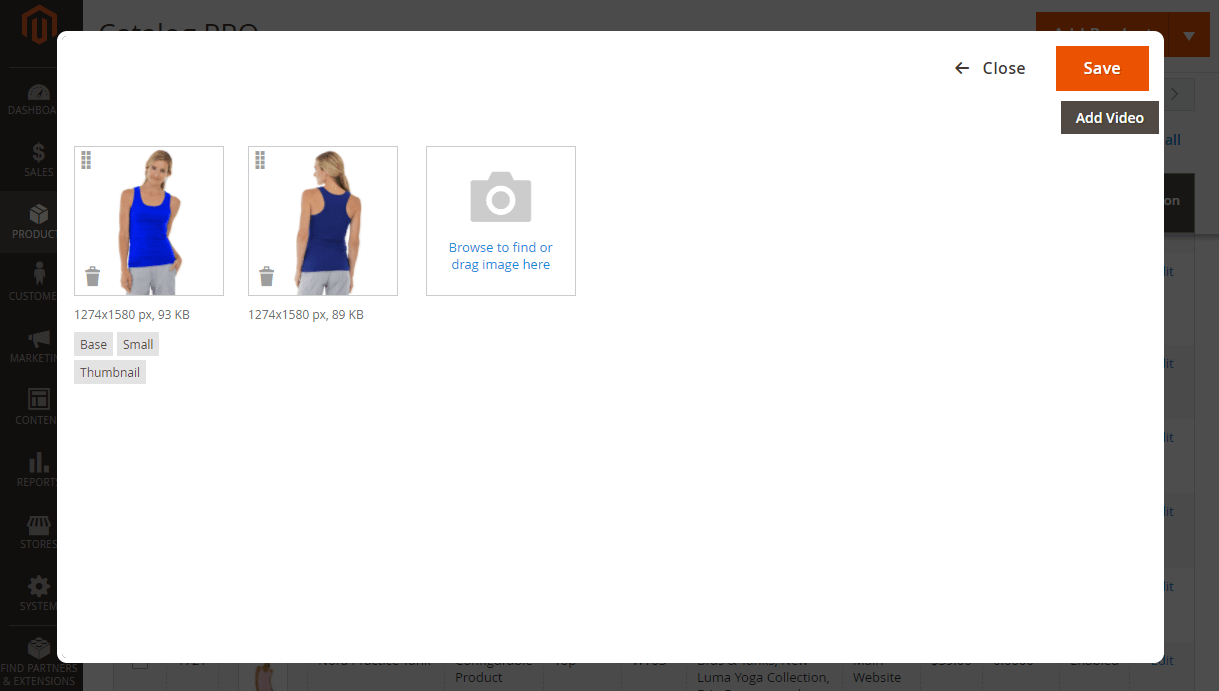Open Reports section in the sidebar
Viewport: 1219px width, 691px height.
[38, 470]
